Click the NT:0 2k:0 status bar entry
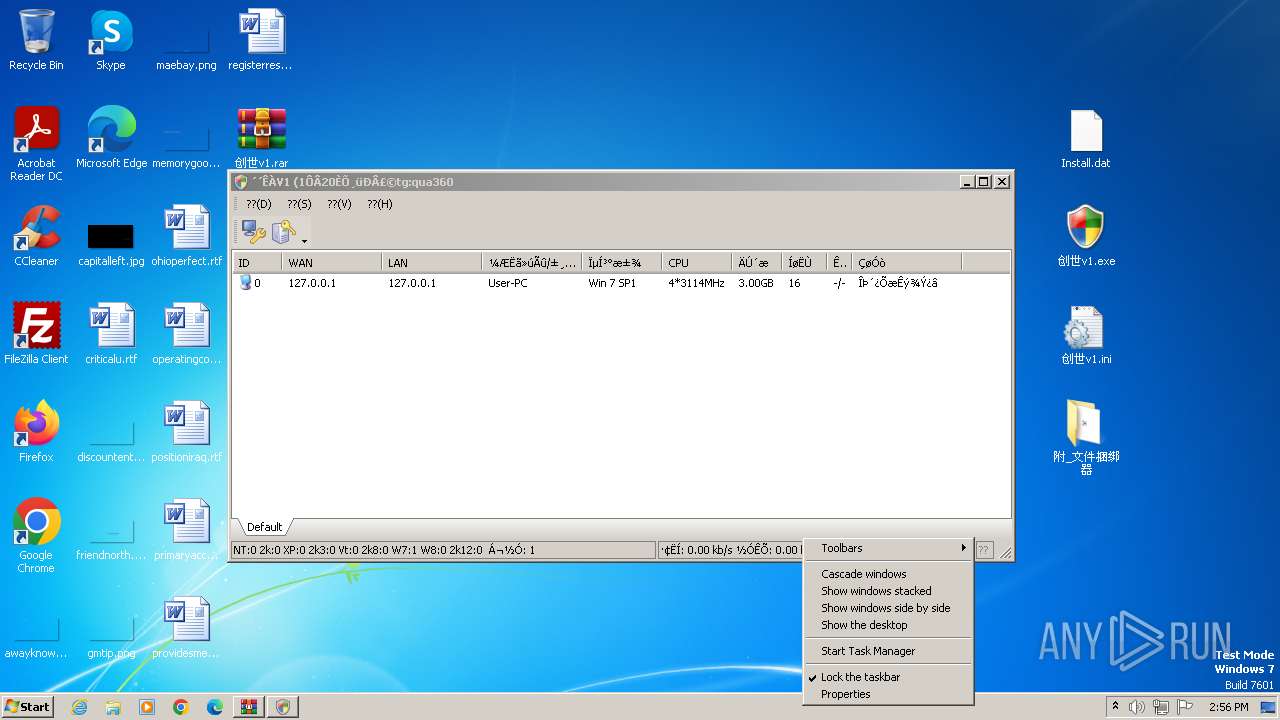Screen dimensions: 1280x720 (443, 550)
